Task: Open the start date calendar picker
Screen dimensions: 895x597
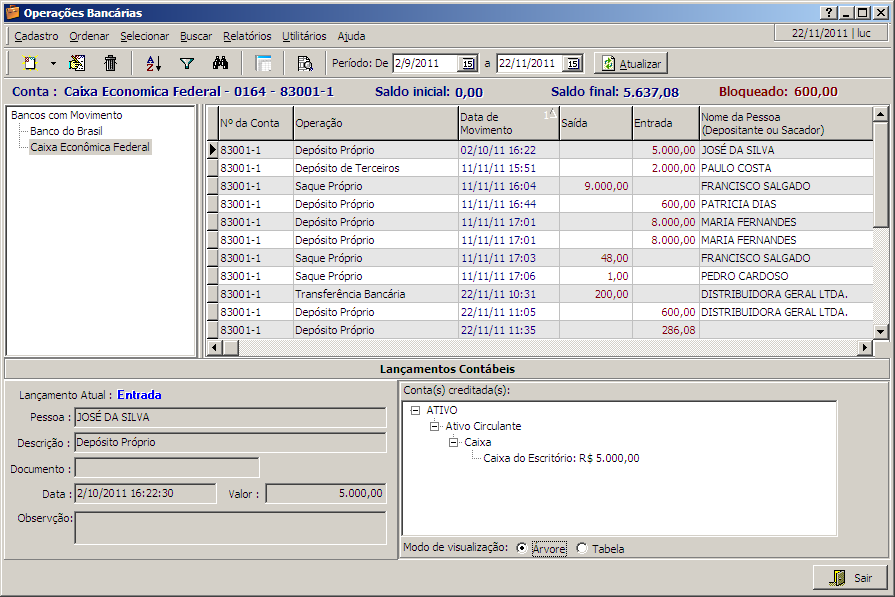Action: (x=467, y=64)
